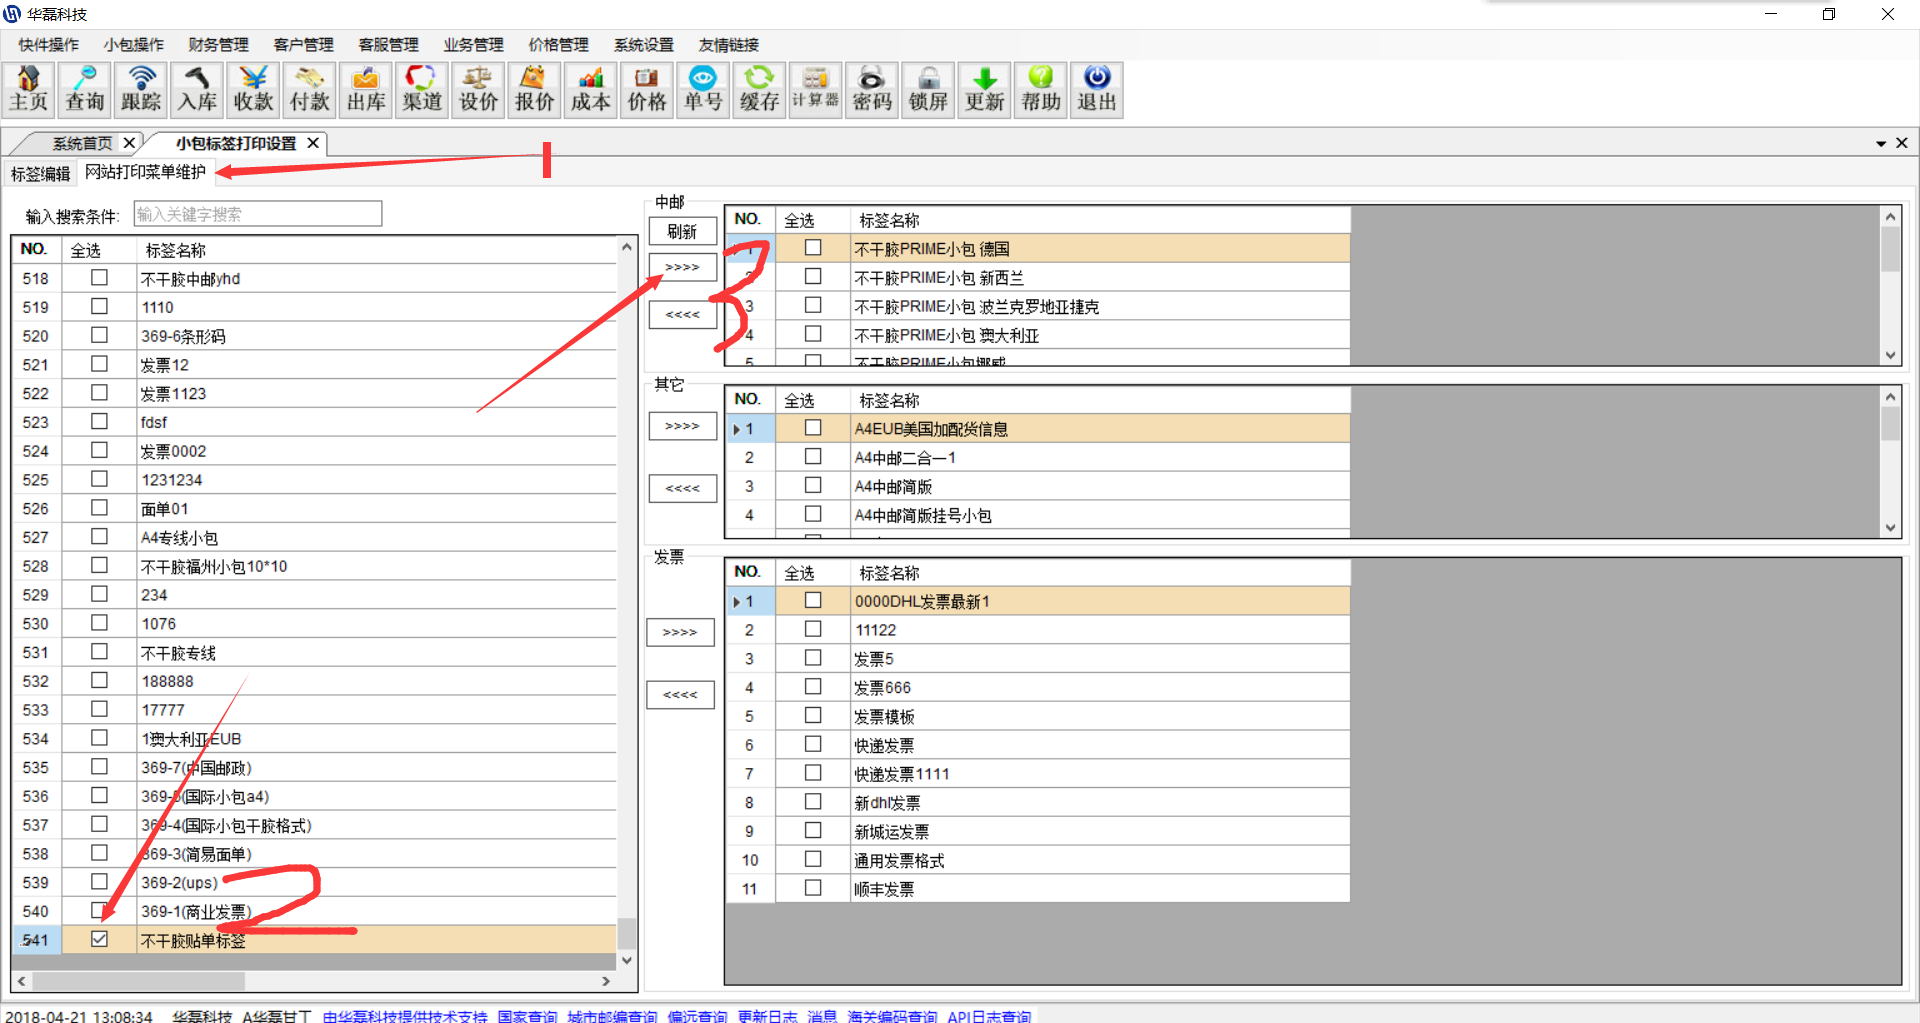Viewport: 1920px width, 1023px height.
Task: Click the 入库 warehouse entry icon
Action: pyautogui.click(x=197, y=90)
